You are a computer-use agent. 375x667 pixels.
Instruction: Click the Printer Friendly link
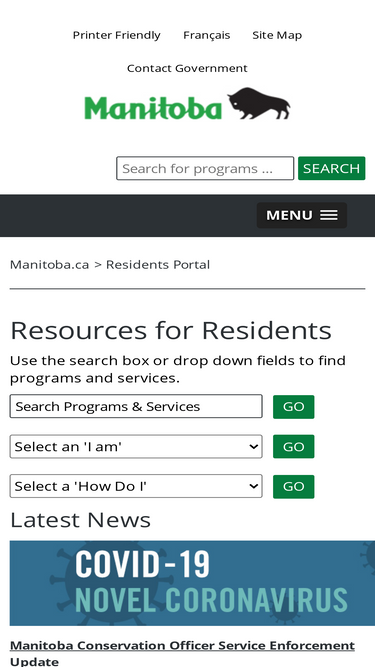tap(116, 35)
